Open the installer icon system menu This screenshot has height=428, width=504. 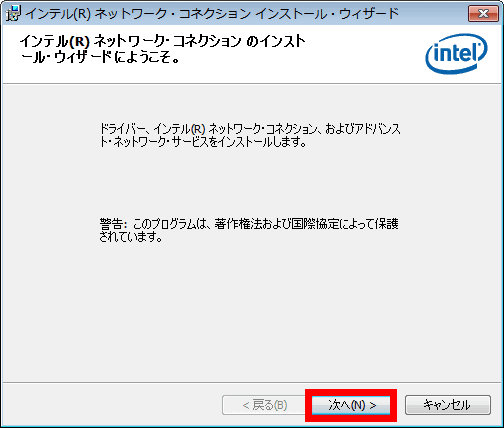pyautogui.click(x=13, y=13)
